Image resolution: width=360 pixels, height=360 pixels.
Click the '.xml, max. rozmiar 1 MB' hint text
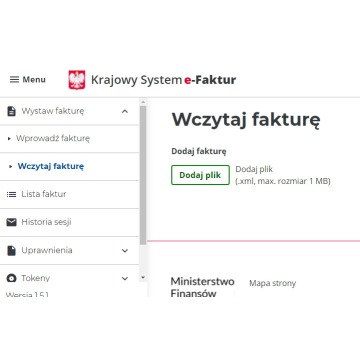click(x=283, y=181)
